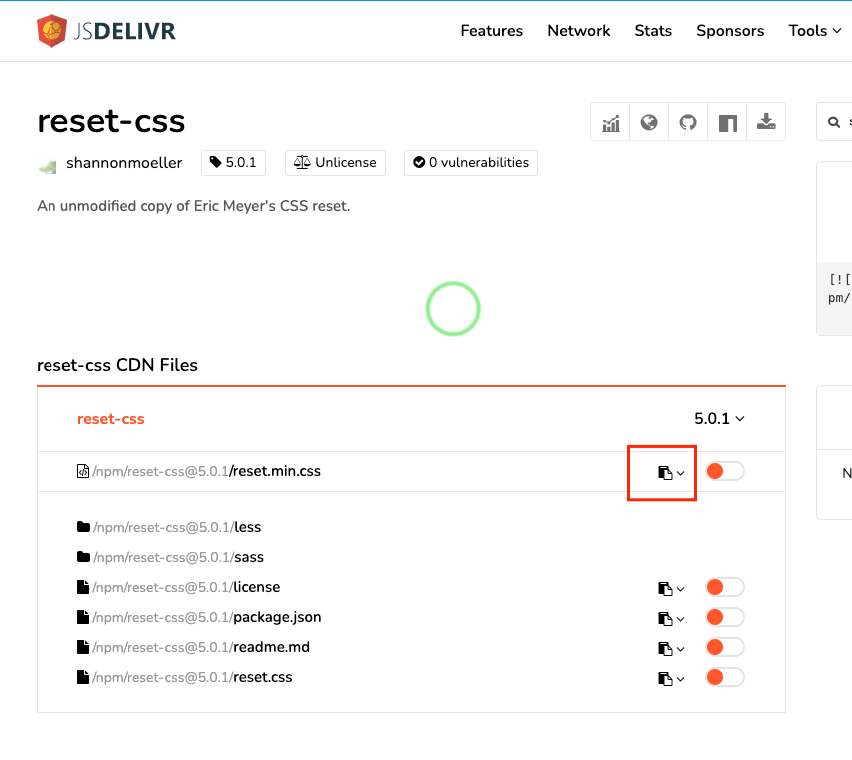Viewport: 852px width, 760px height.
Task: Open the sass folder link
Action: (178, 557)
